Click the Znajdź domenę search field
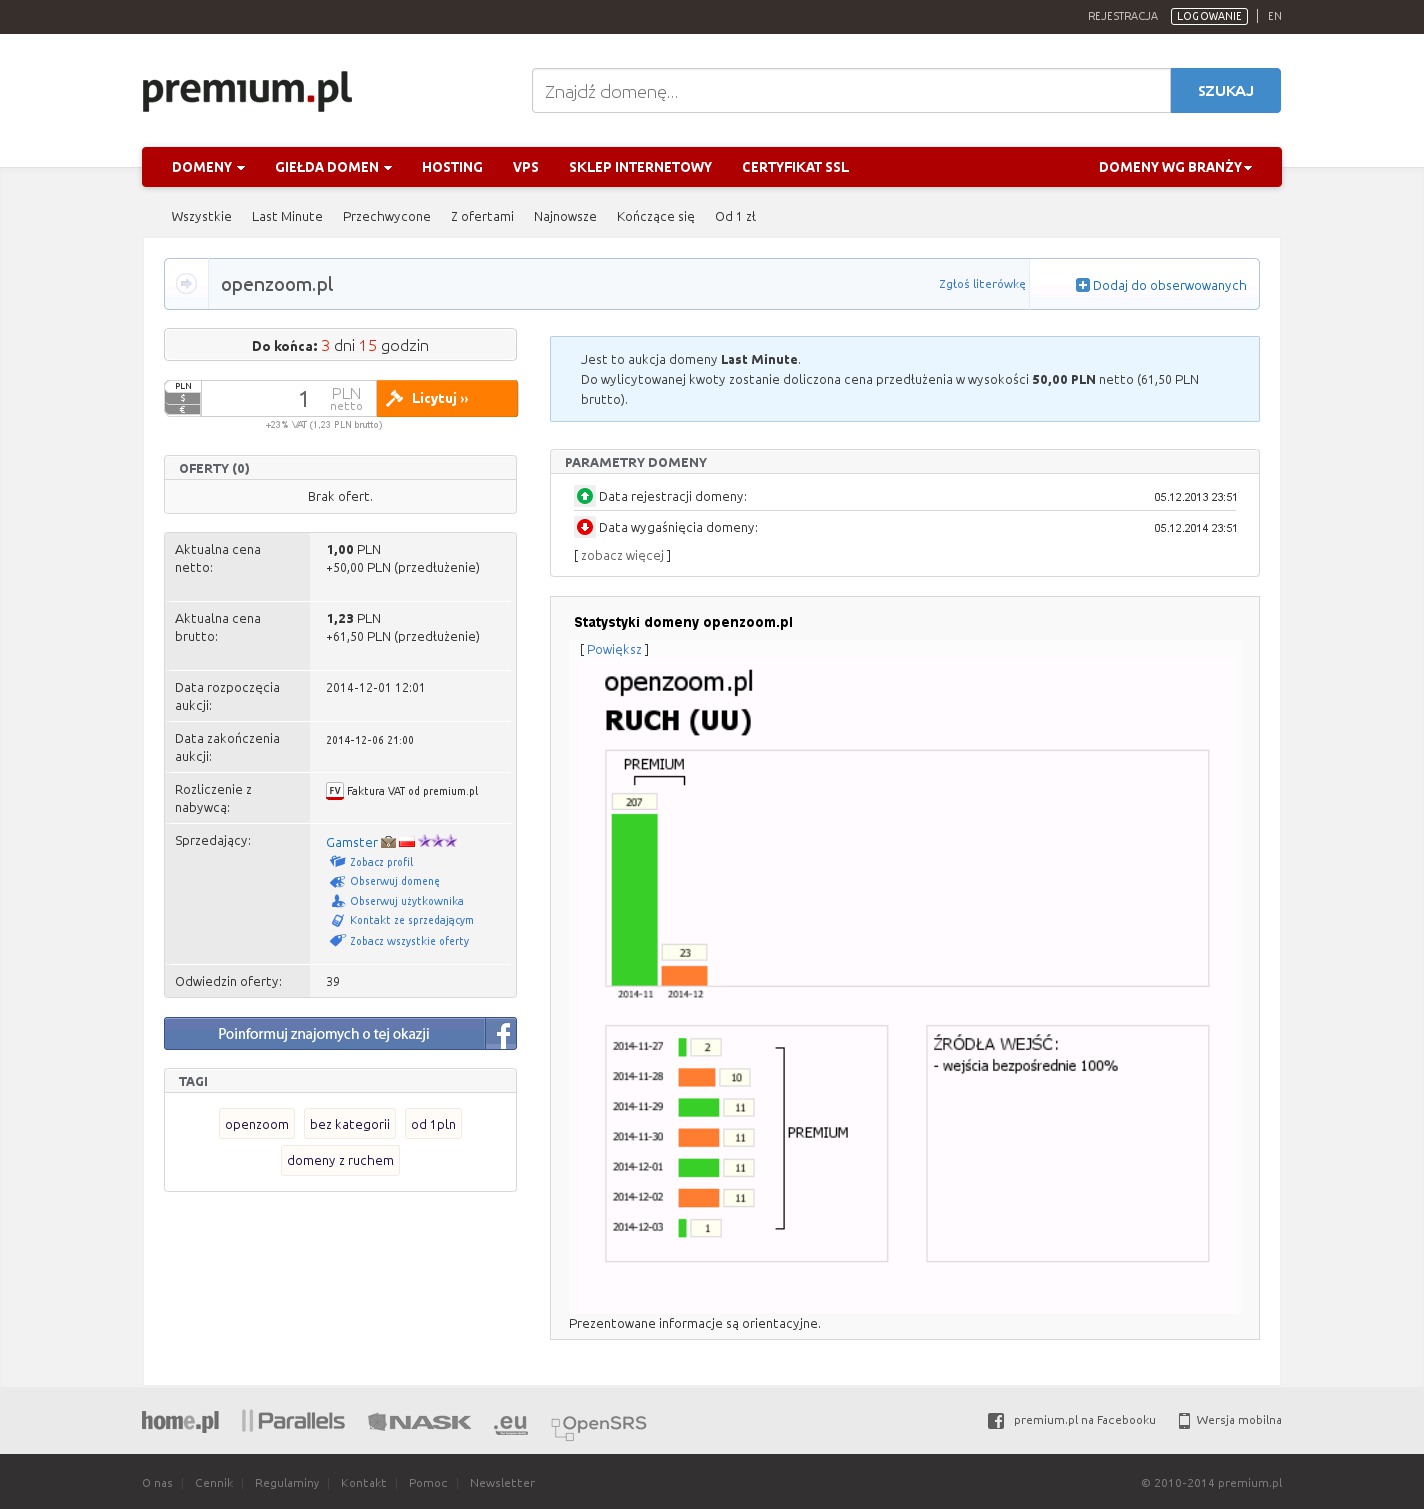 coord(850,91)
